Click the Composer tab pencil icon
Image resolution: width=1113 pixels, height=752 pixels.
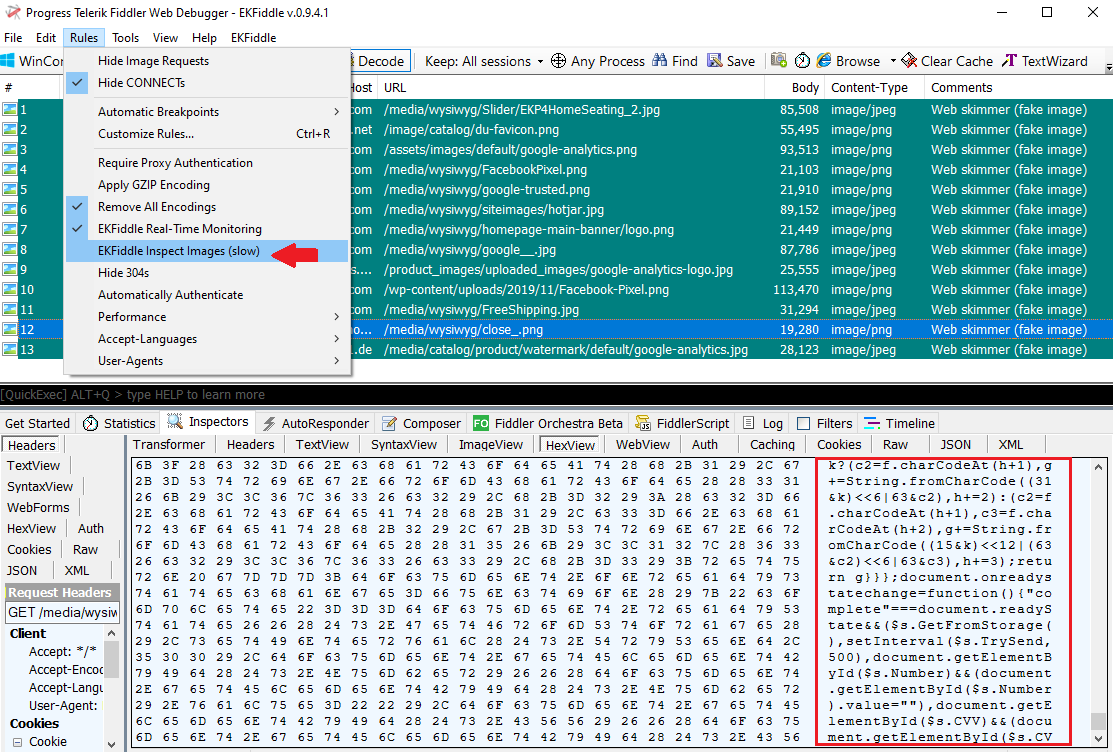pyautogui.click(x=389, y=423)
